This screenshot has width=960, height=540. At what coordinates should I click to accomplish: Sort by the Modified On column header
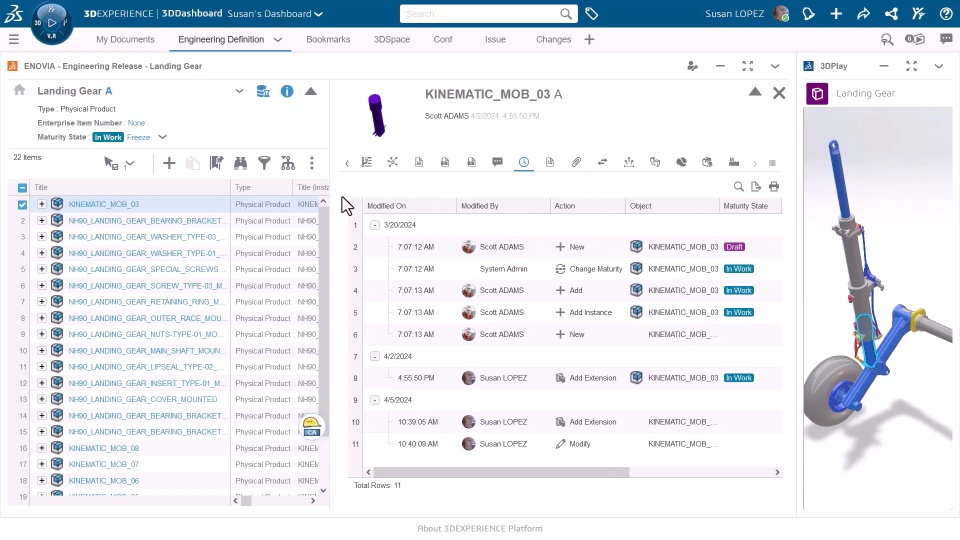386,206
